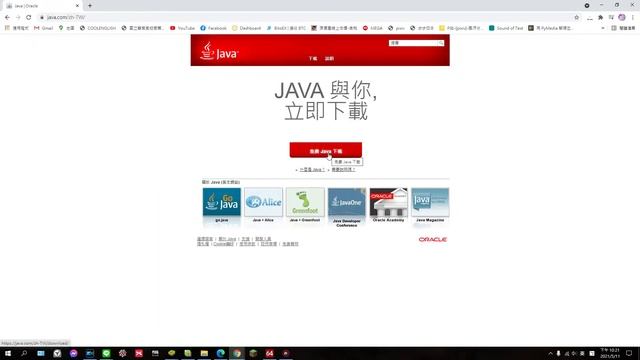Open the Windows Start menu
This screenshot has width=640, height=360.
click(x=8, y=353)
